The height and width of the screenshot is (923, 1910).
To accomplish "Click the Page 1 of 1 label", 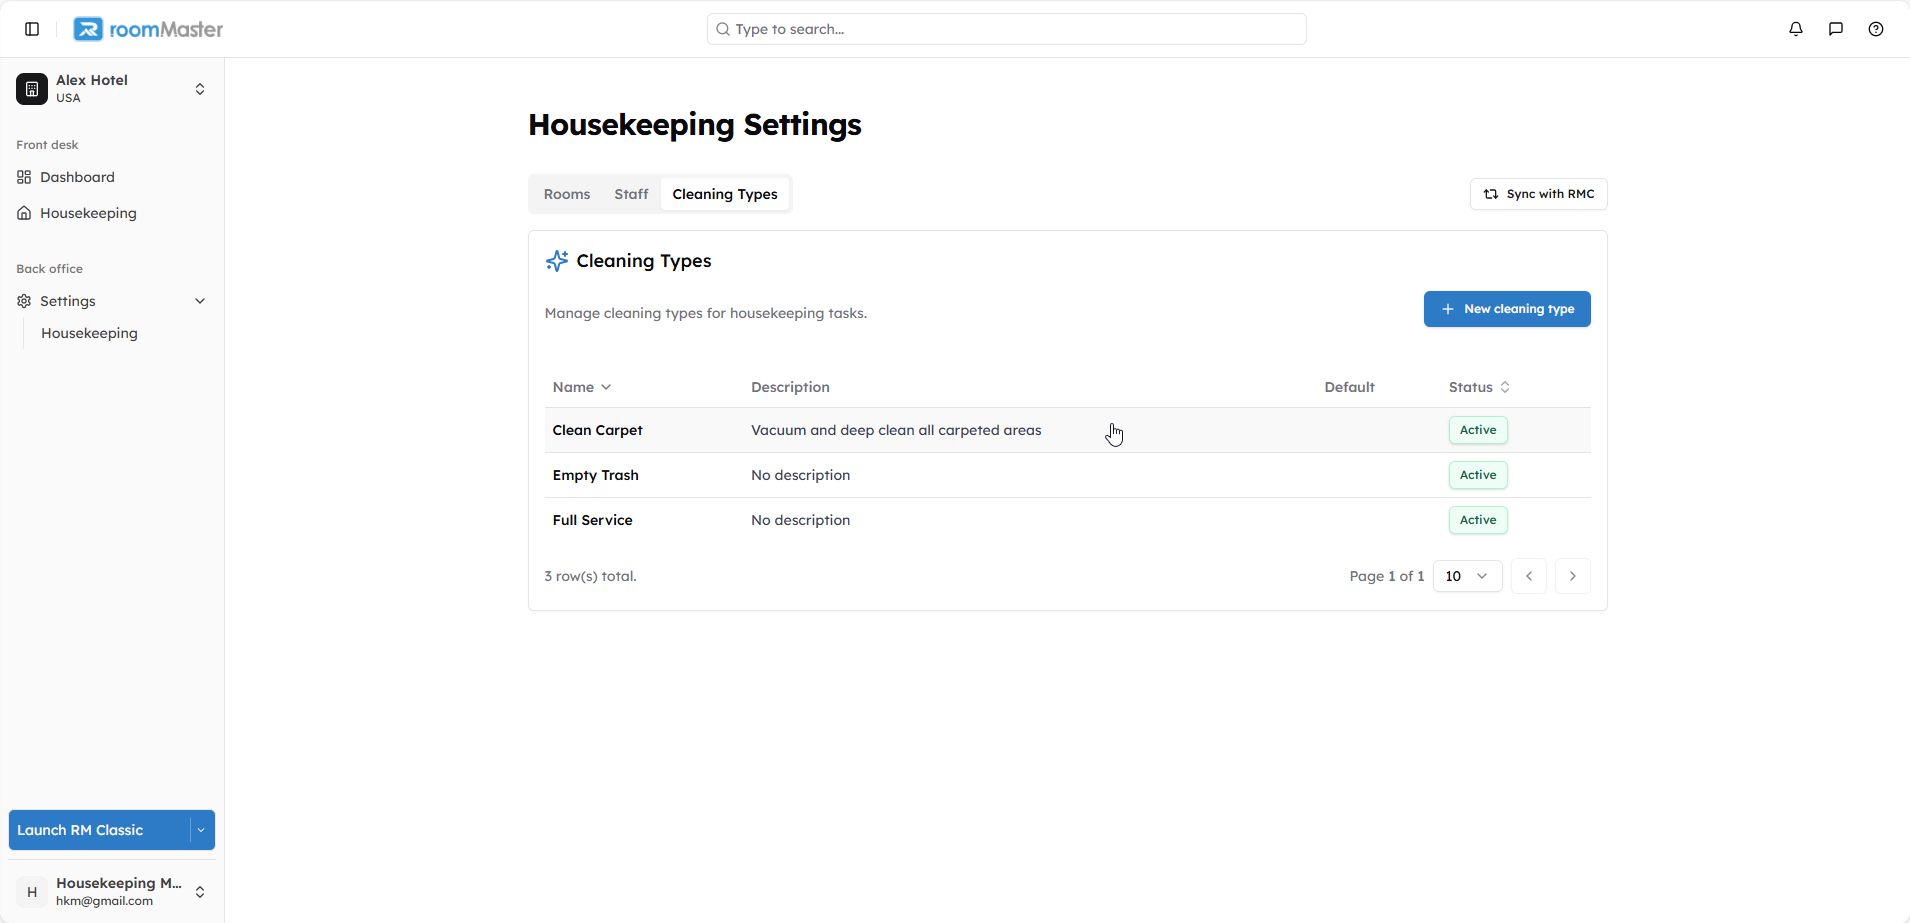I will point(1387,576).
